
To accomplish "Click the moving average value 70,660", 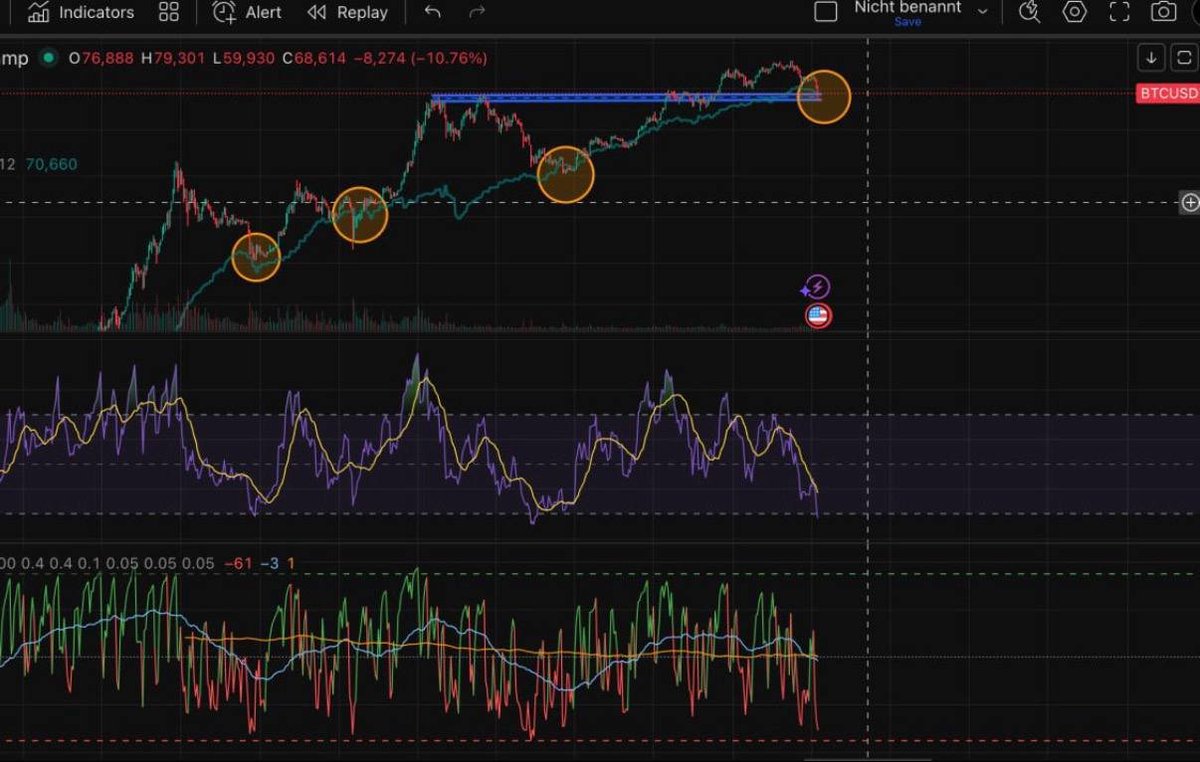I will (50, 165).
